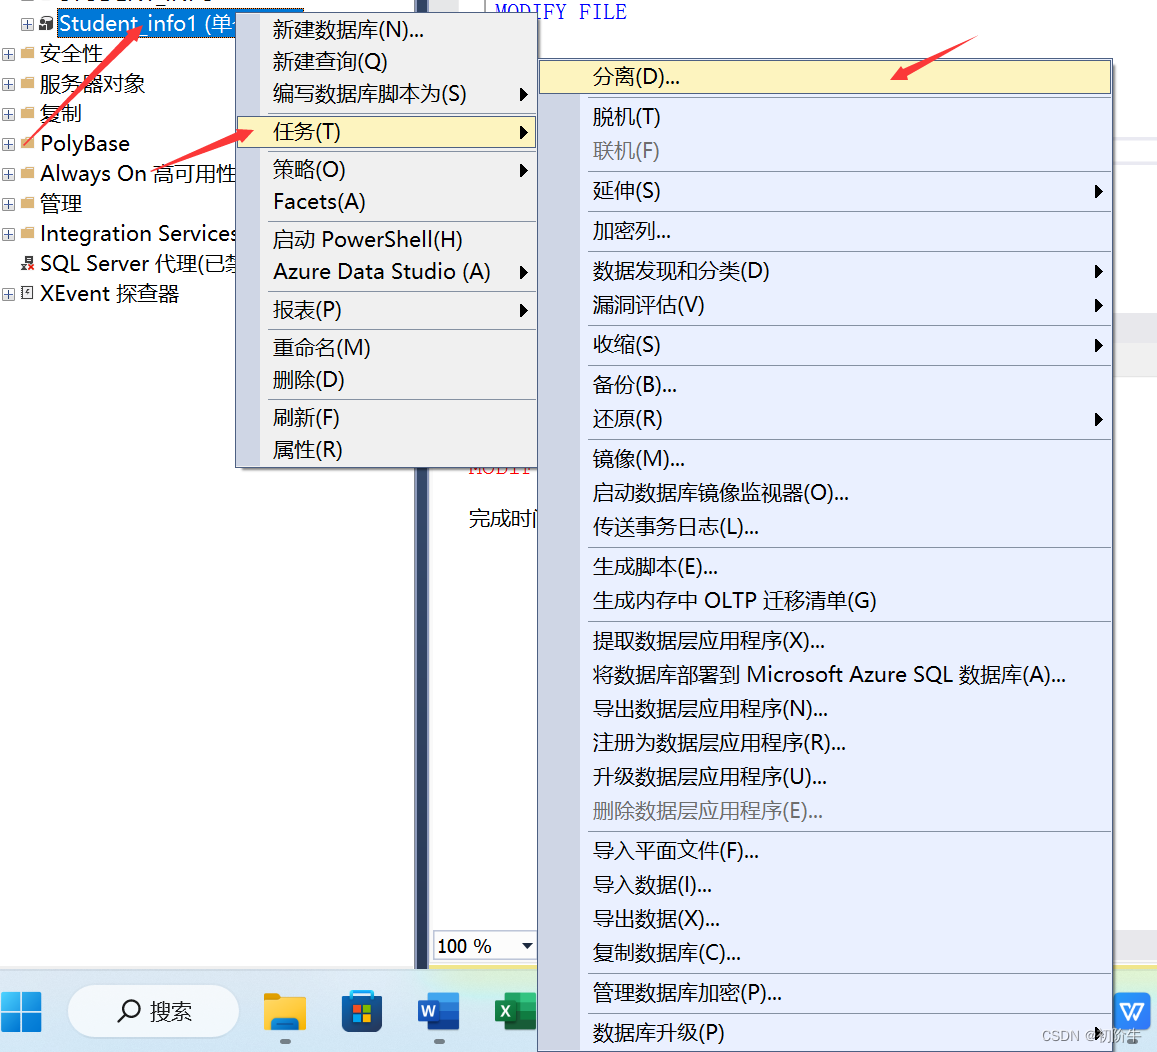Screen dimensions: 1157x1052
Task: Open 编写数据库脚本为(S) submenu
Action: pyautogui.click(x=387, y=94)
